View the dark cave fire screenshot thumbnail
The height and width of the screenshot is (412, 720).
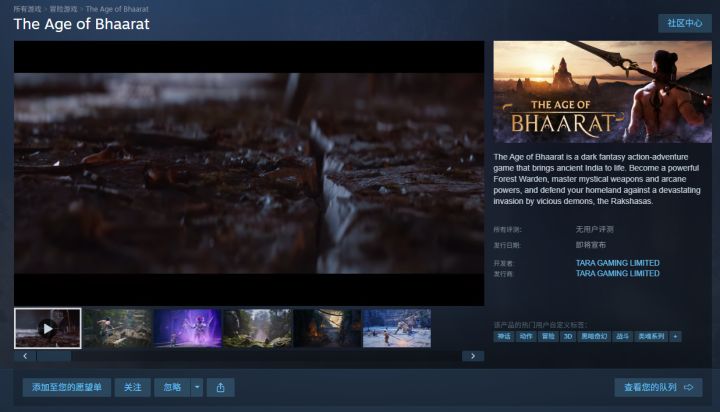point(327,328)
